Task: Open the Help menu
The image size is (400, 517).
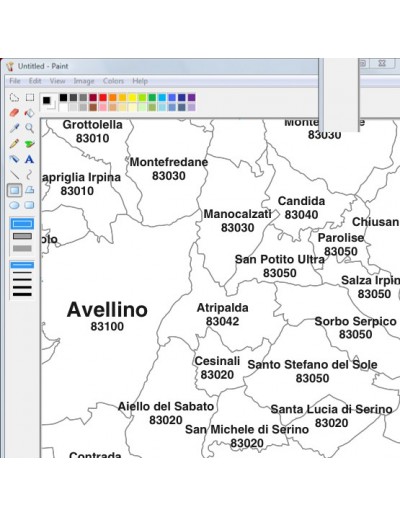Action: (140, 81)
